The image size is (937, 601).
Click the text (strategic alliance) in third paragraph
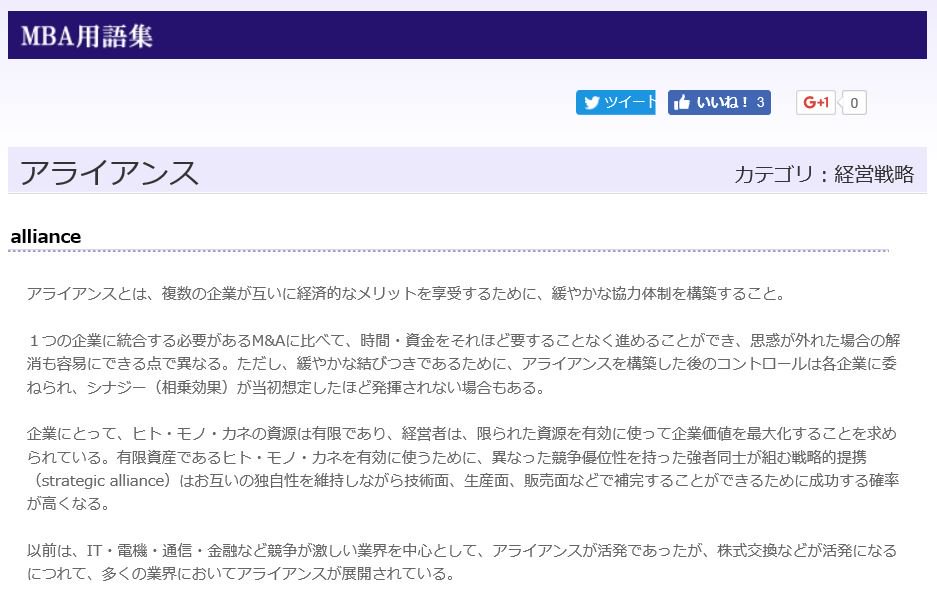click(102, 480)
